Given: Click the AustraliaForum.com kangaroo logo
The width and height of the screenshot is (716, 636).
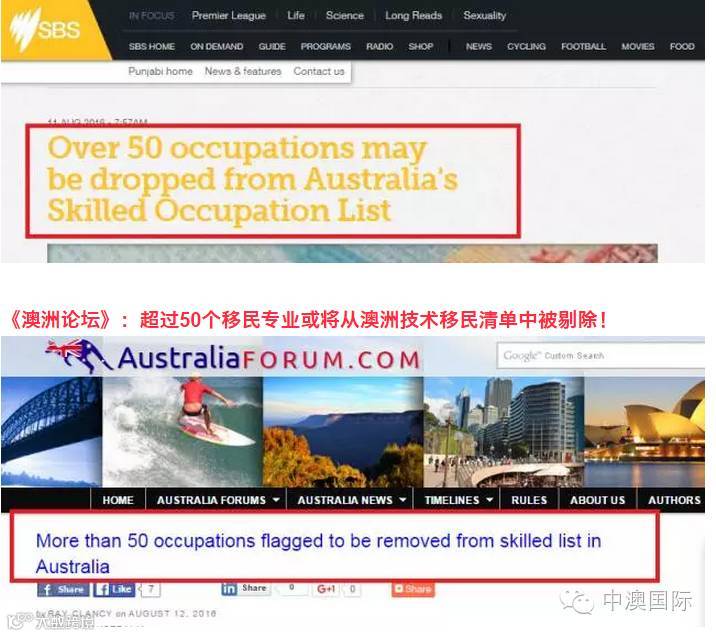Looking at the screenshot, I should (x=233, y=357).
